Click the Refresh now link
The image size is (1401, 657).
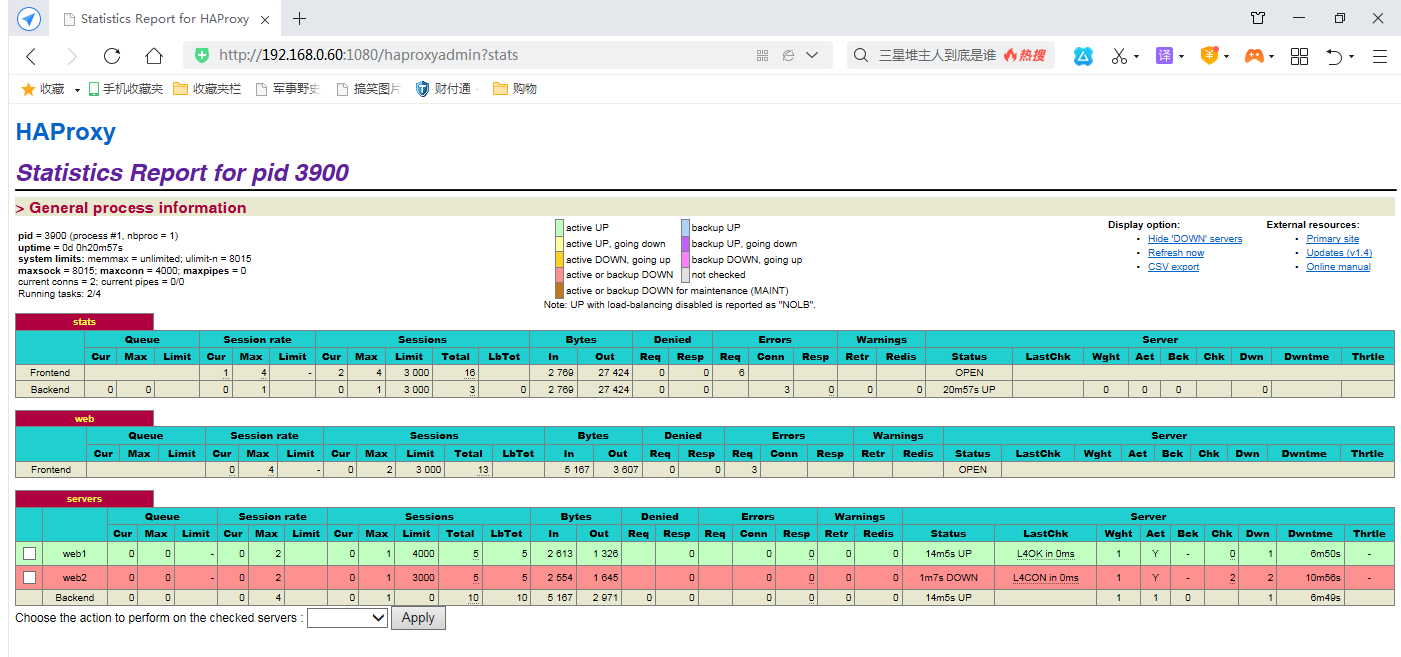(1176, 253)
